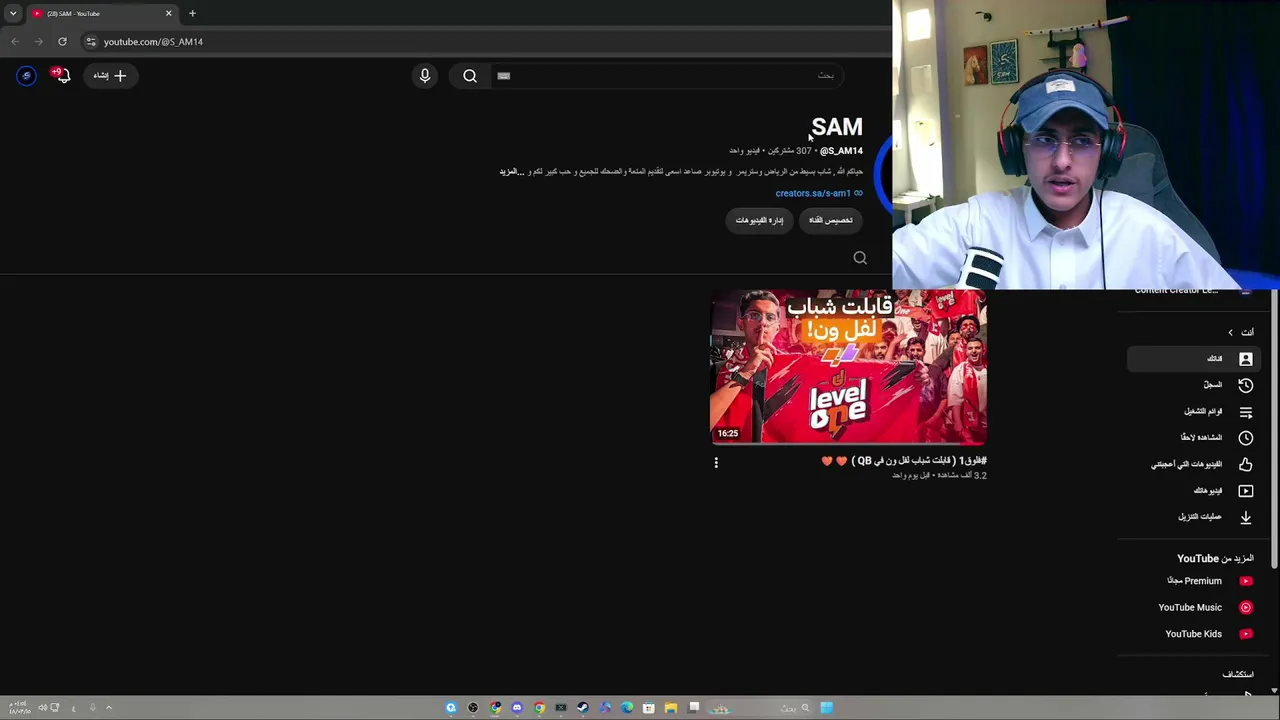This screenshot has width=1280, height=720.
Task: Open Your videos (فيديوهاتك) in sidebar
Action: pyautogui.click(x=1193, y=491)
